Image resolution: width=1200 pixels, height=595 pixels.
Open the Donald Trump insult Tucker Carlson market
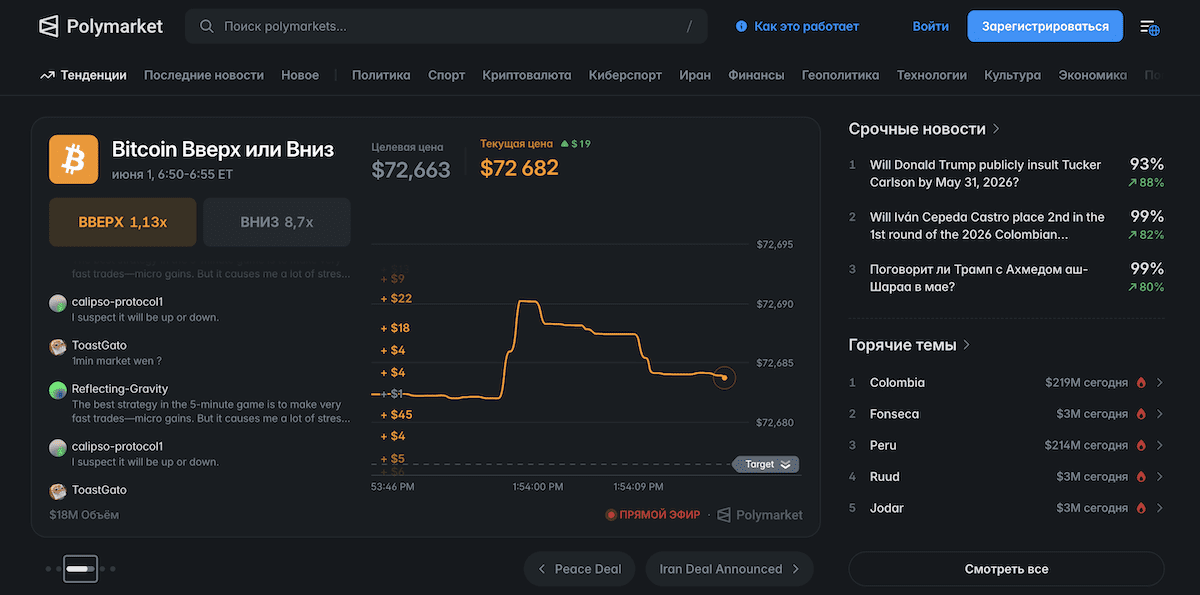(985, 173)
